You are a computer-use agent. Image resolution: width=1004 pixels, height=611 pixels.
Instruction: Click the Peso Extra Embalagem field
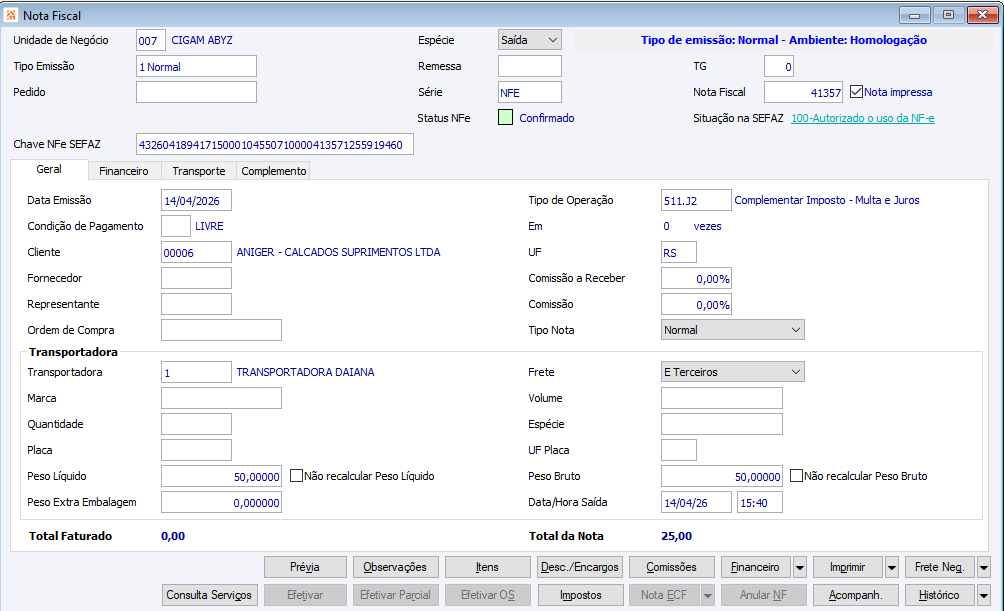click(x=221, y=502)
